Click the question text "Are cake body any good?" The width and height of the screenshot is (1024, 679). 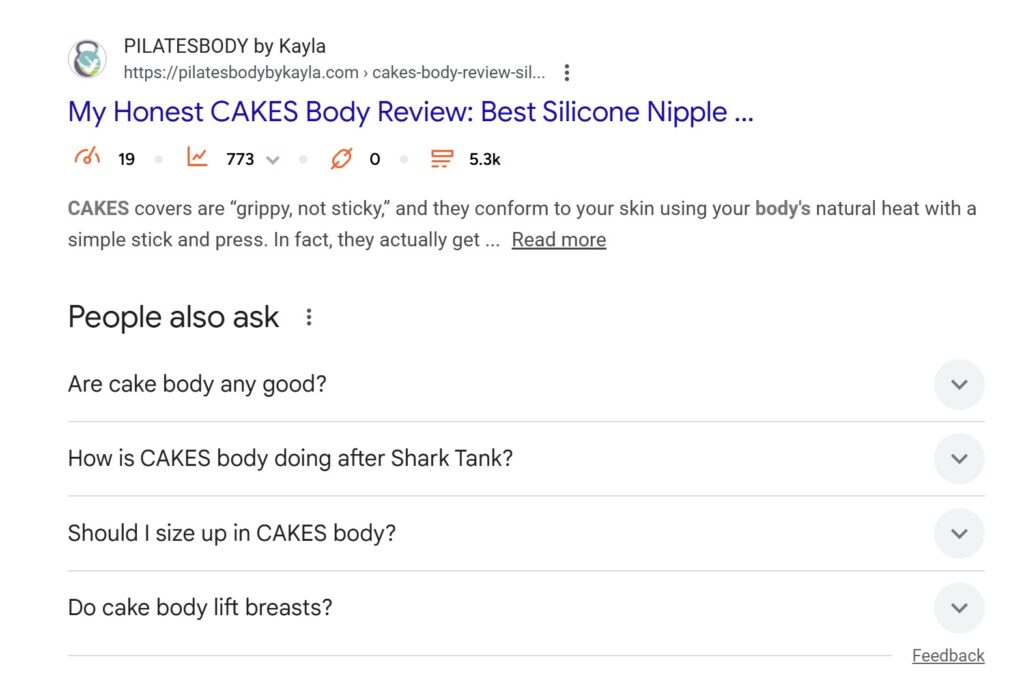[197, 384]
